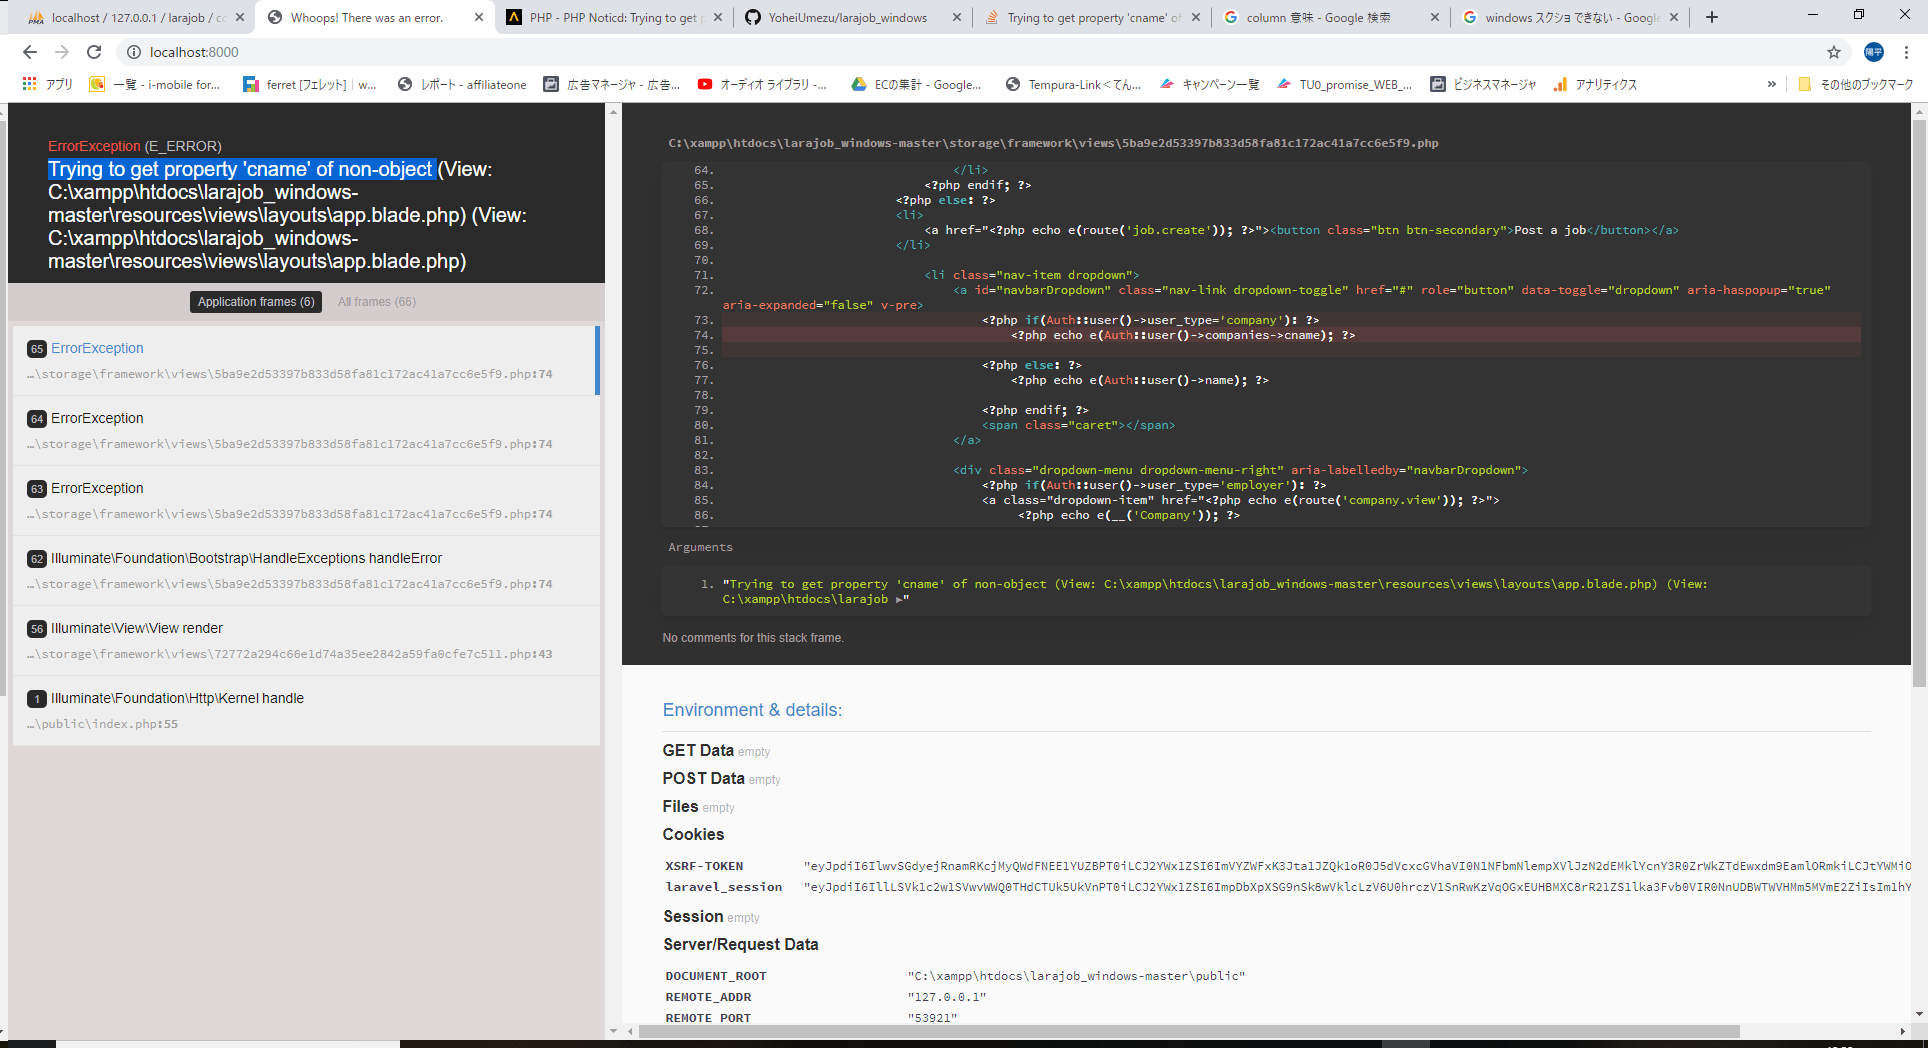1928x1048 pixels.
Task: Open the ferret bookmark
Action: 310,84
